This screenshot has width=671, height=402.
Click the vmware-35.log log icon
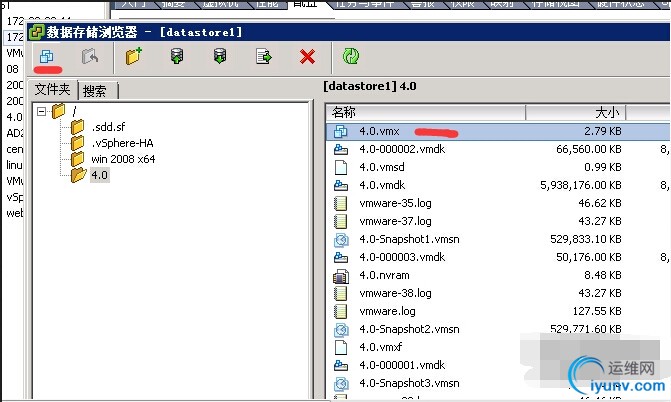[341, 203]
